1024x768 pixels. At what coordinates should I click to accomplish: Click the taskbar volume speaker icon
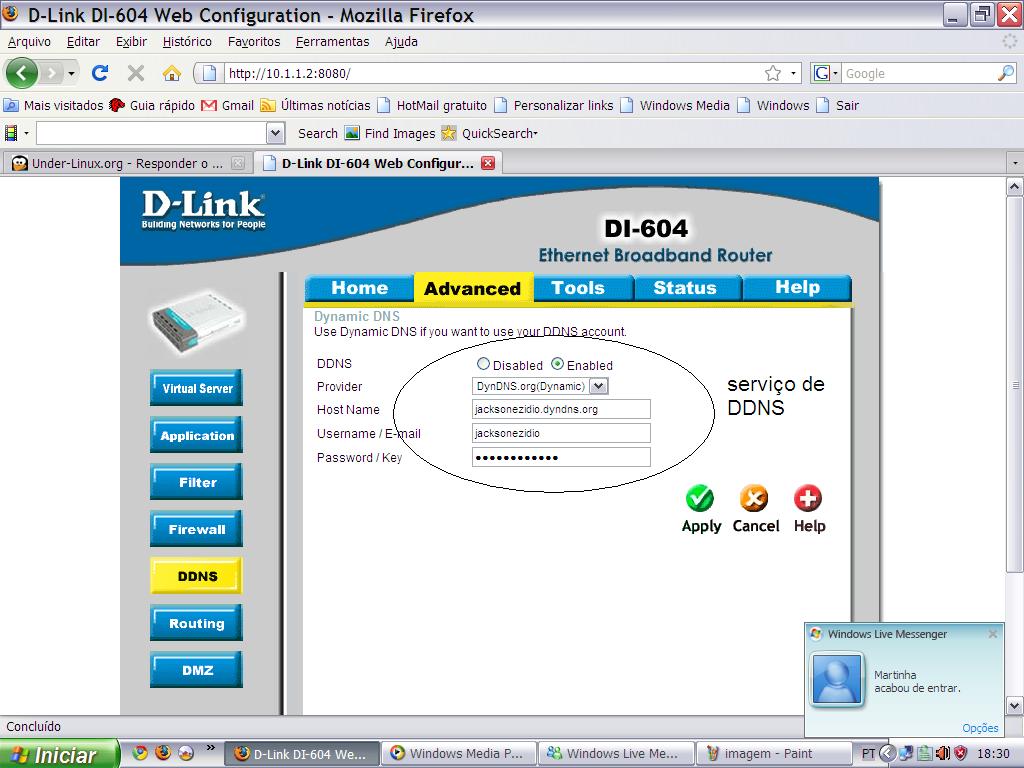[x=942, y=754]
